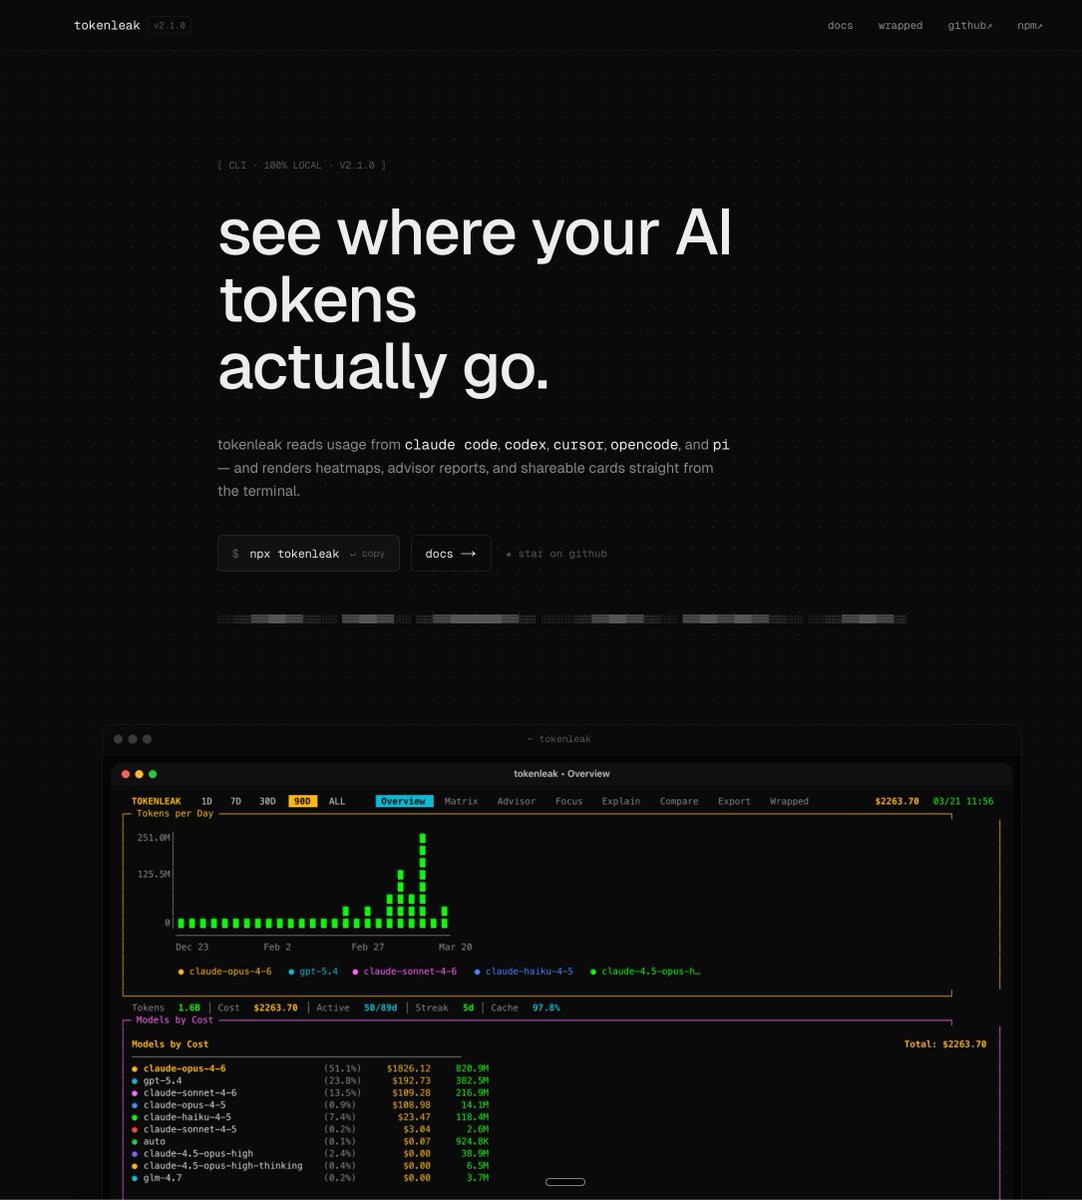Image resolution: width=1082 pixels, height=1200 pixels.
Task: Switch to the Wrapped tab in the terminal
Action: 789,801
